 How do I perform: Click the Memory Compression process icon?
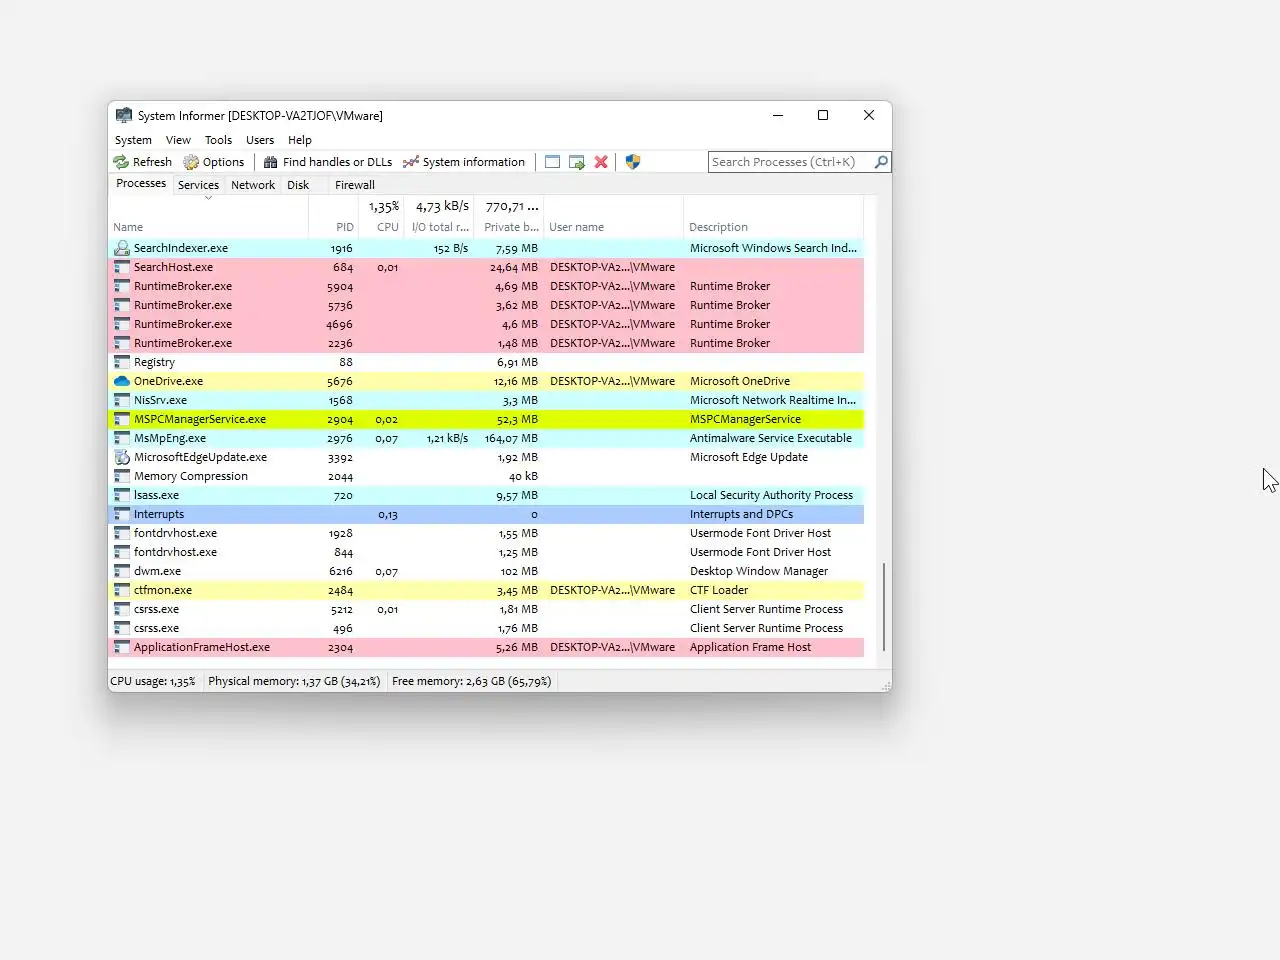[x=122, y=476]
